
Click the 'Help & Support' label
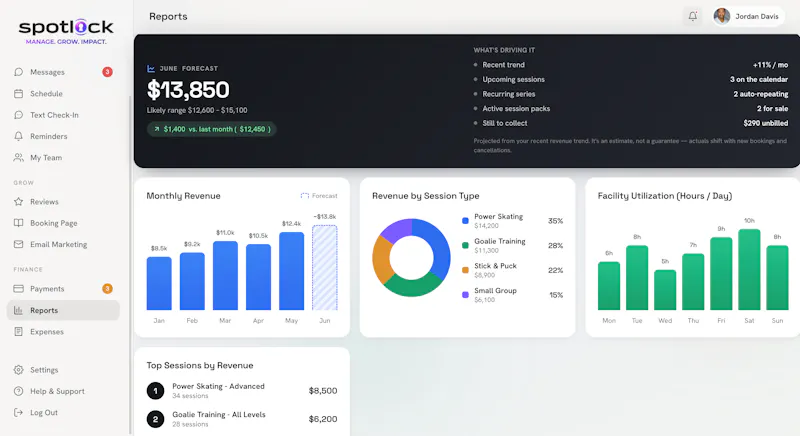(57, 391)
